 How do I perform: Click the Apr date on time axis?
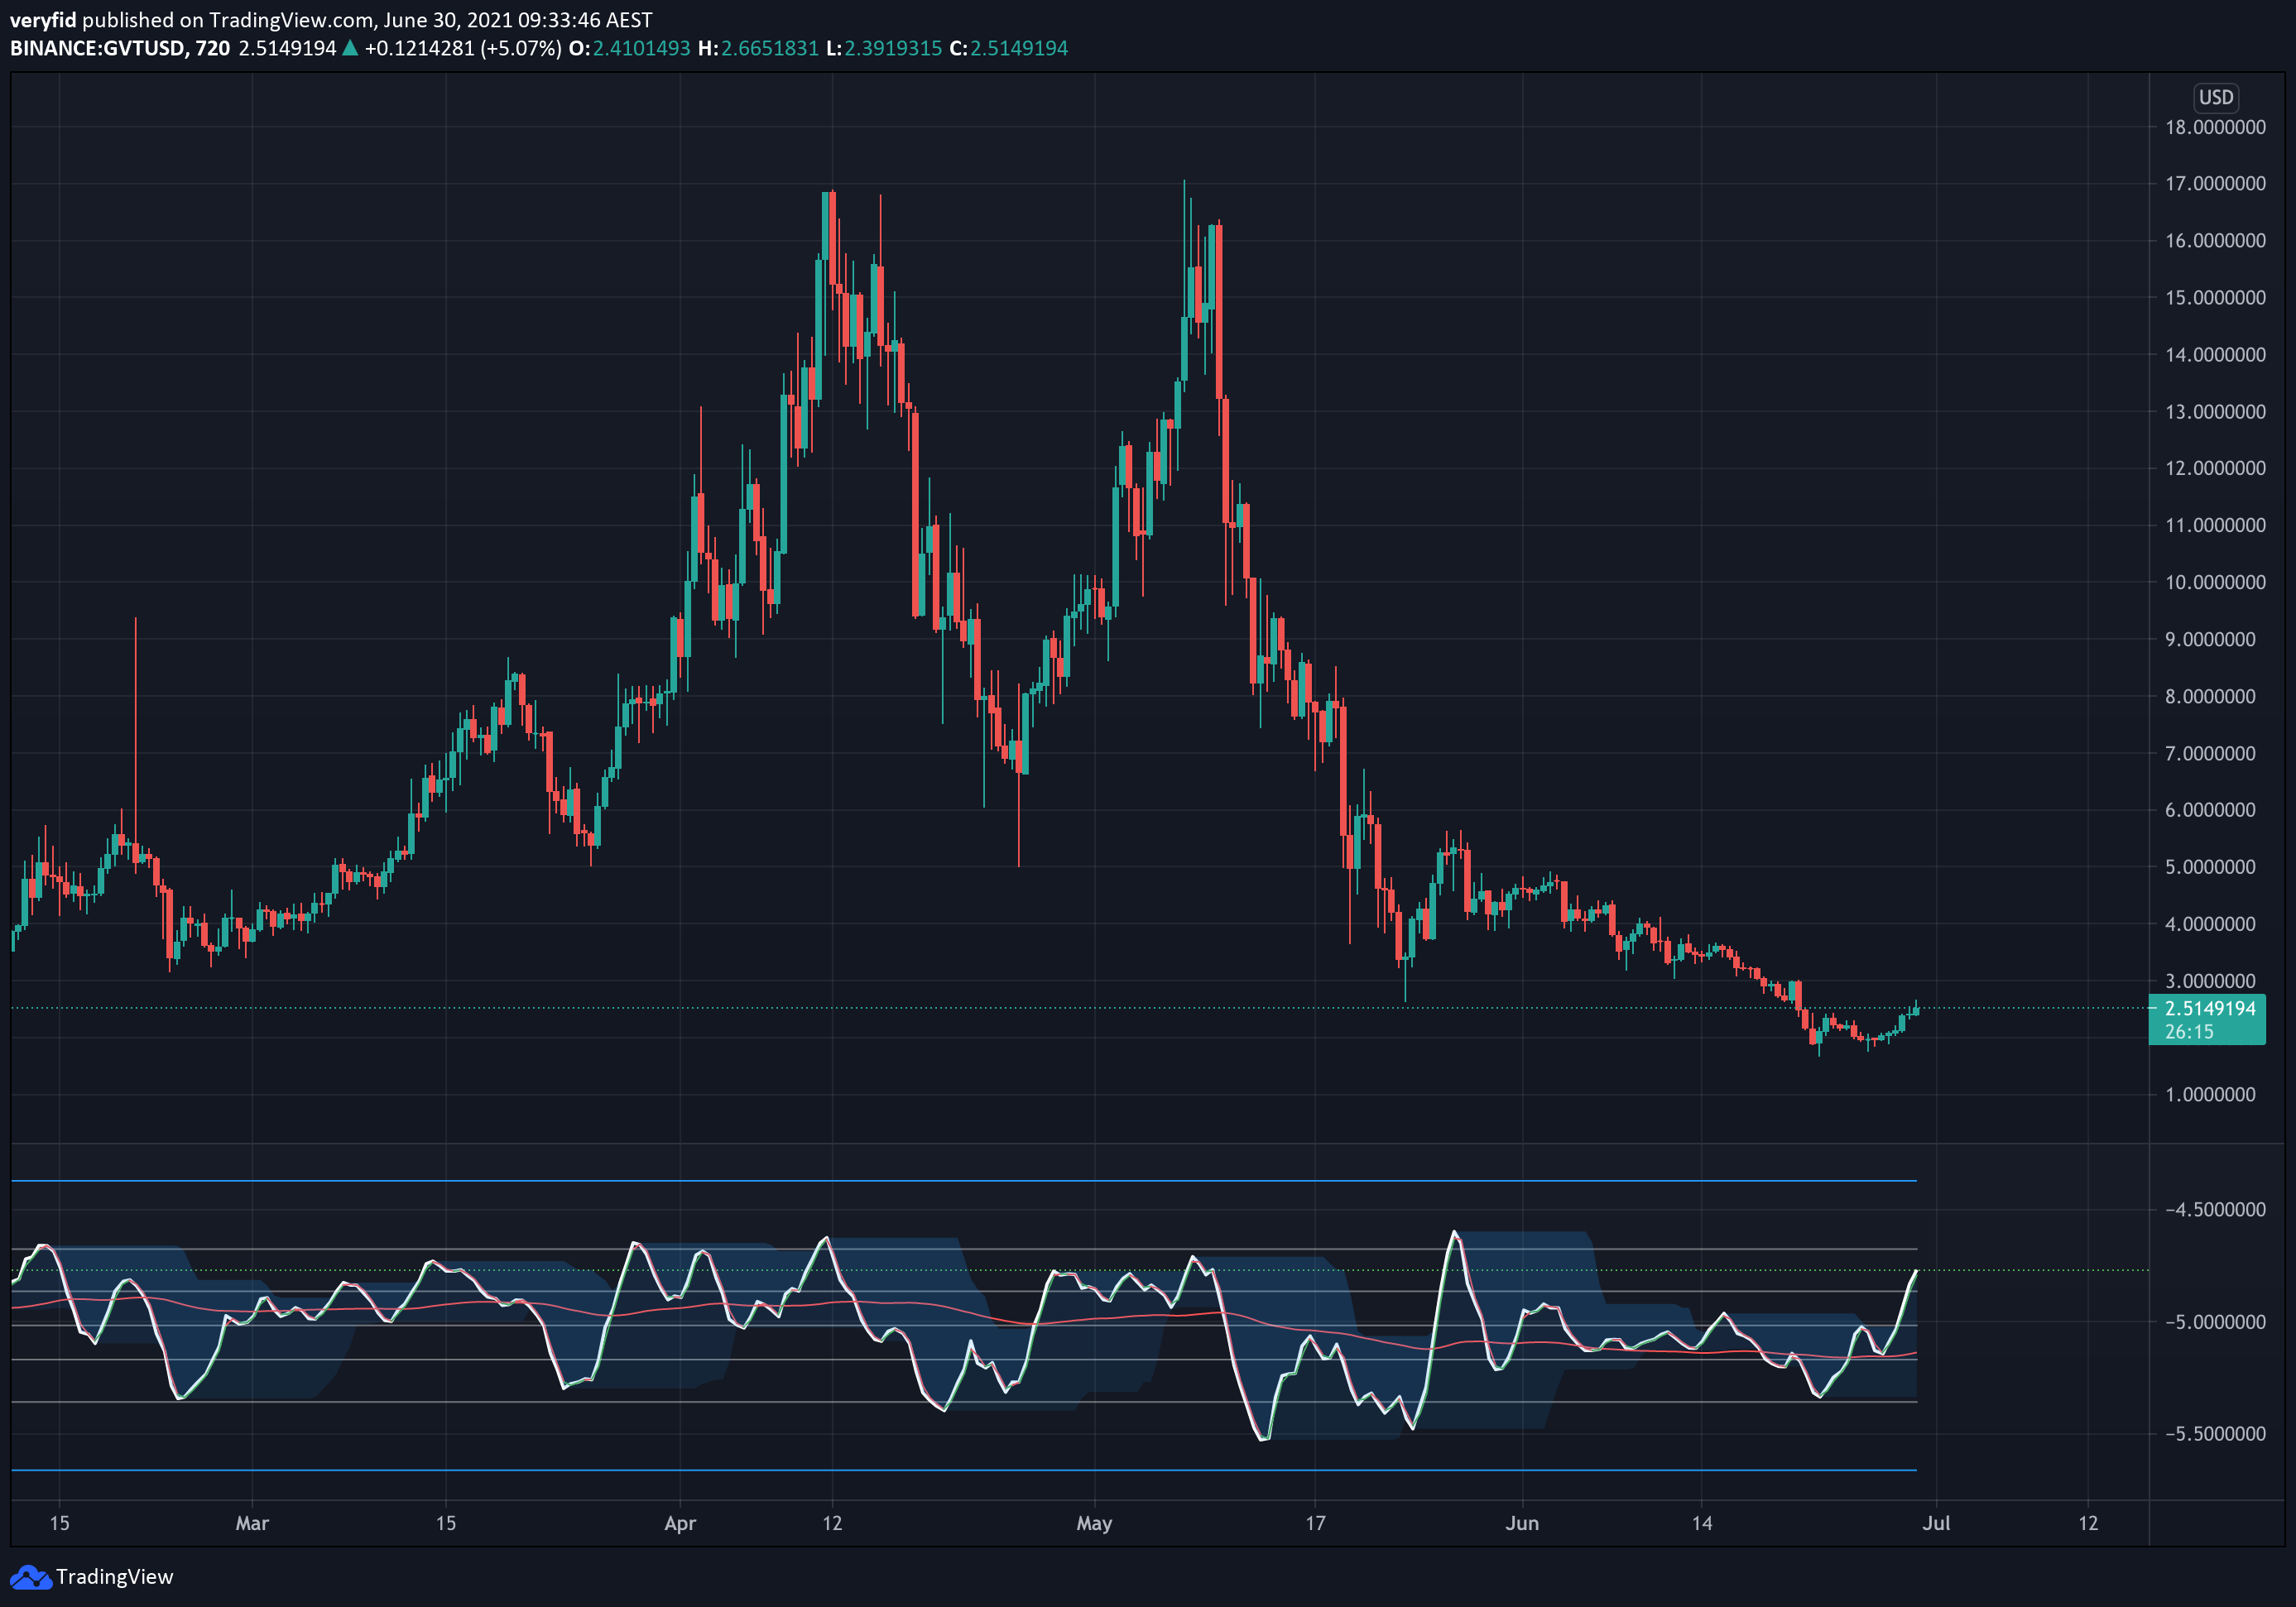click(680, 1523)
